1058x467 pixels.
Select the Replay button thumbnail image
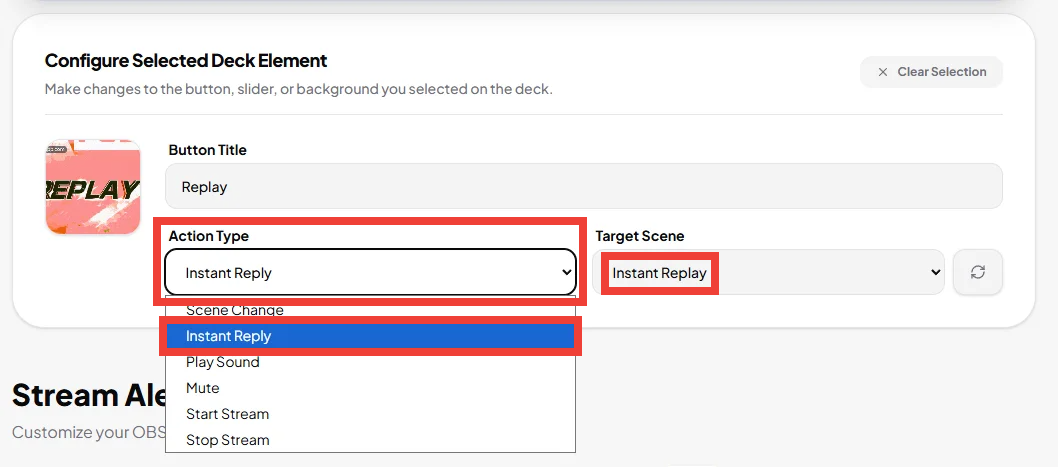93,187
